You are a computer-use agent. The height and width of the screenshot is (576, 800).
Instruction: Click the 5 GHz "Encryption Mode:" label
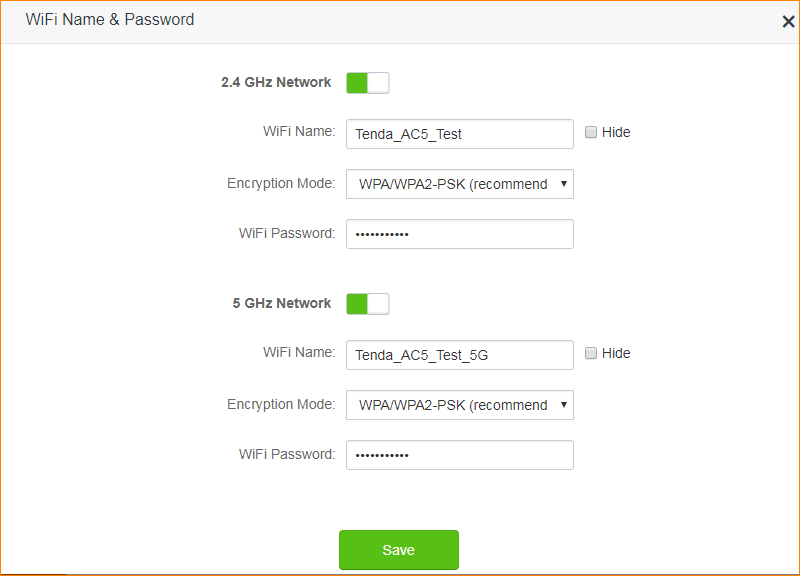click(x=281, y=405)
